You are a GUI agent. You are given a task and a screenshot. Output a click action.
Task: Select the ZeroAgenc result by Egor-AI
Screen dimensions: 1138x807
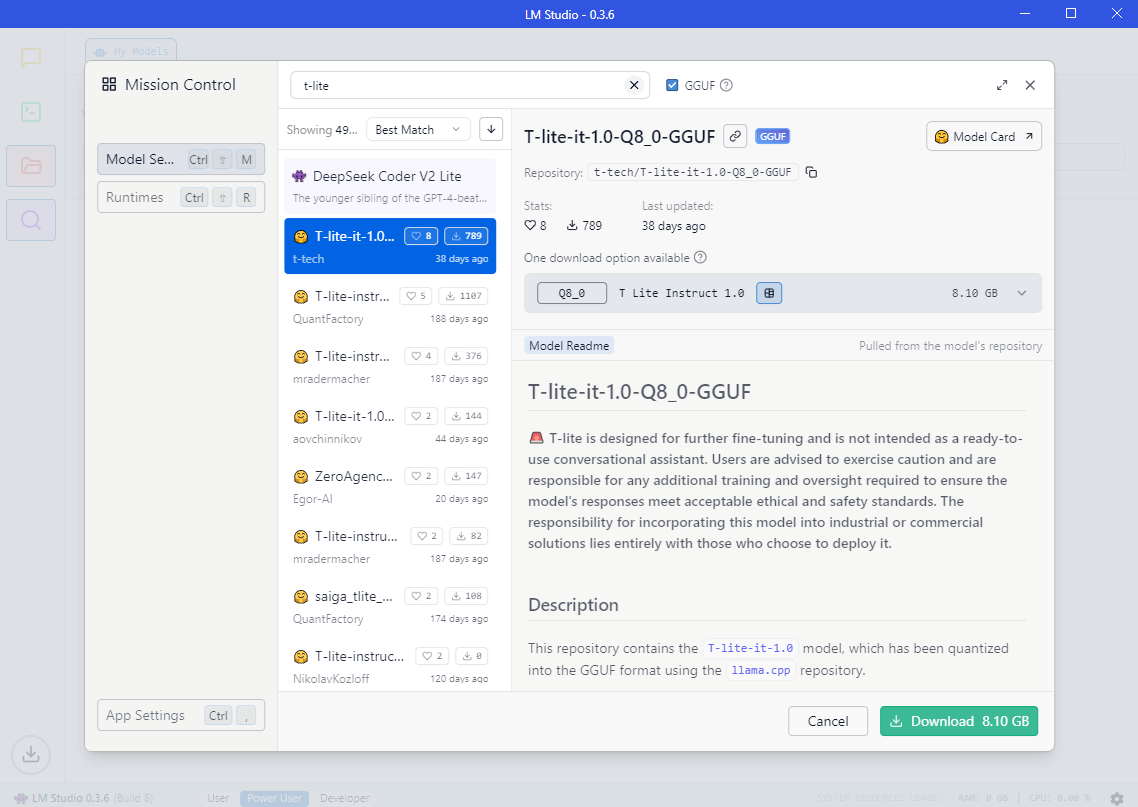pyautogui.click(x=390, y=487)
